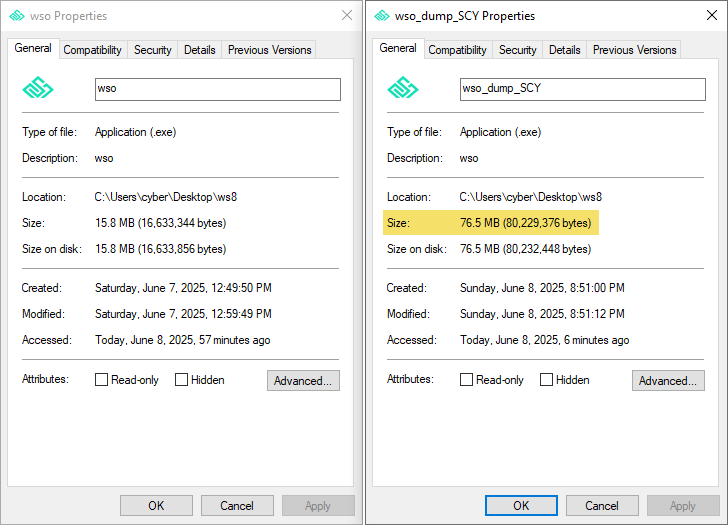Viewport: 728px width, 525px height.
Task: Show Previous Versions tab in wso_dump_SCY Properties
Action: click(x=634, y=50)
